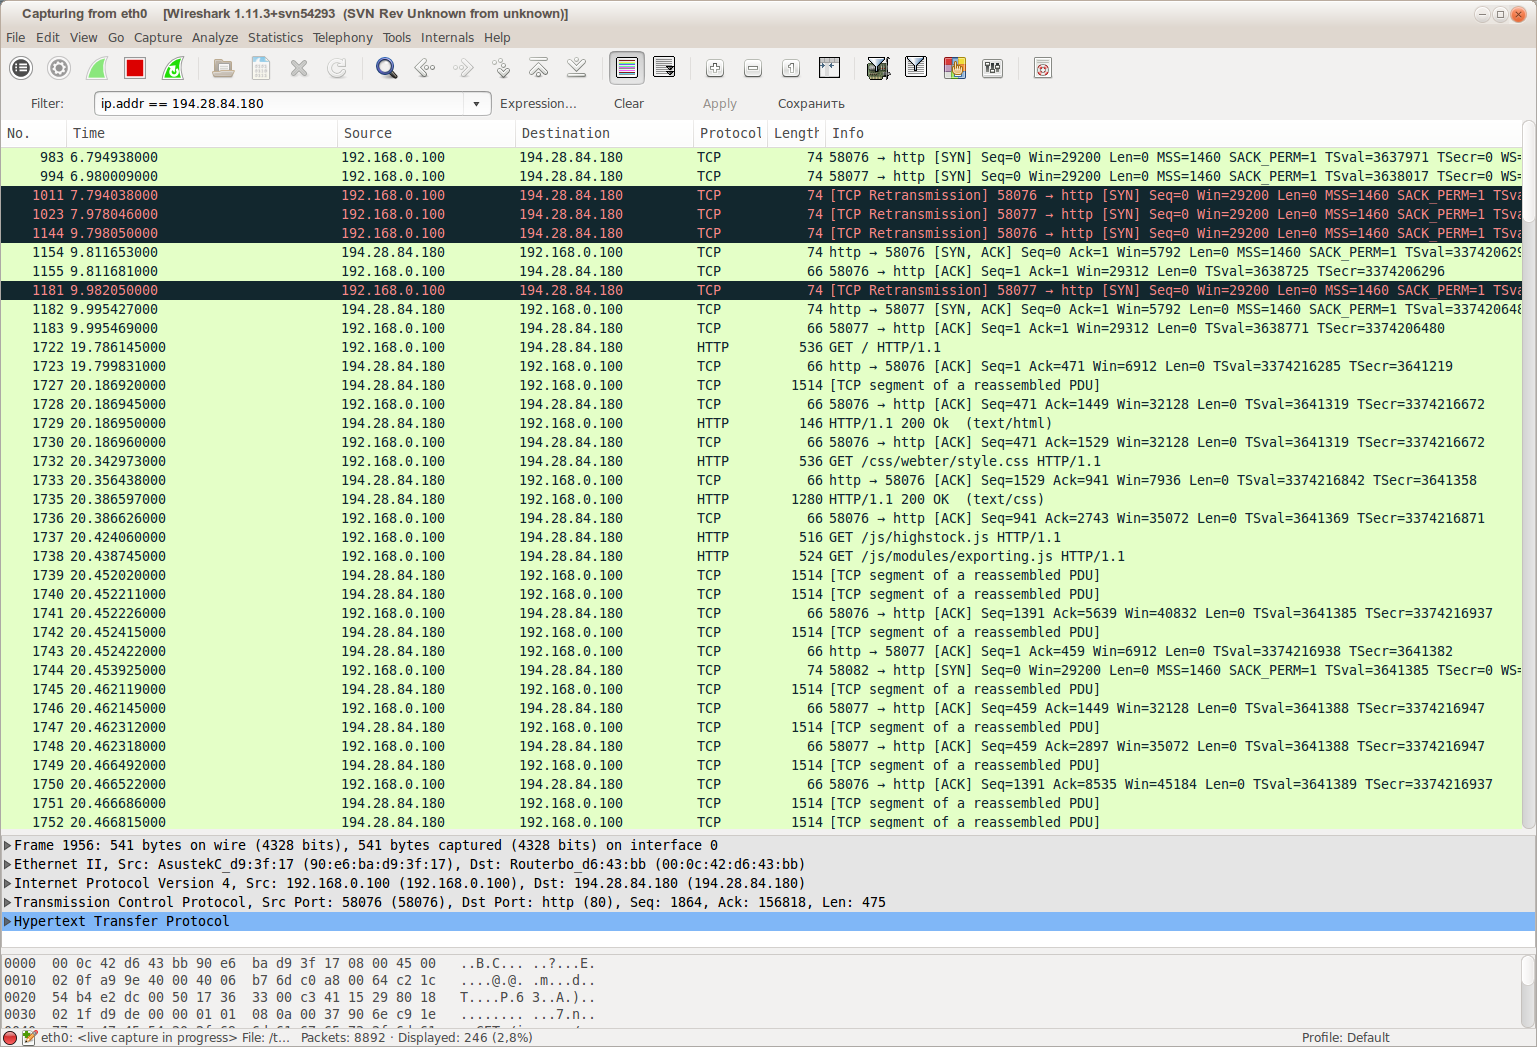The height and width of the screenshot is (1047, 1537).
Task: Open coloring rules icon
Action: click(x=955, y=68)
